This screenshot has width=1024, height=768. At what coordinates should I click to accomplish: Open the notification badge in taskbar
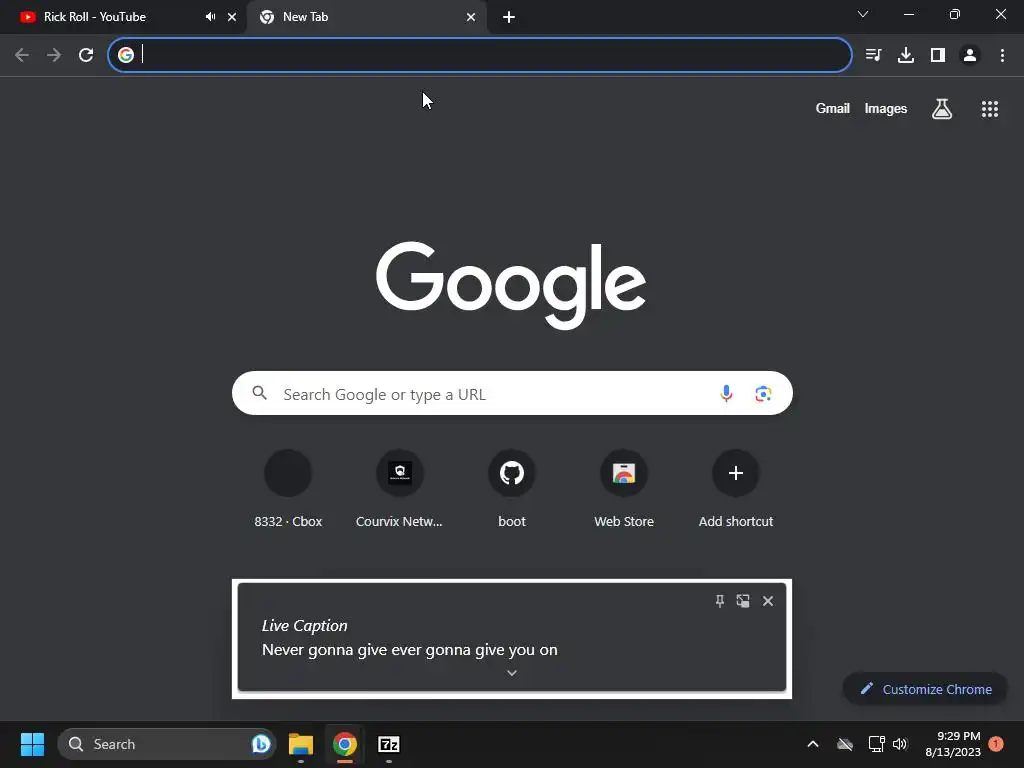point(996,744)
